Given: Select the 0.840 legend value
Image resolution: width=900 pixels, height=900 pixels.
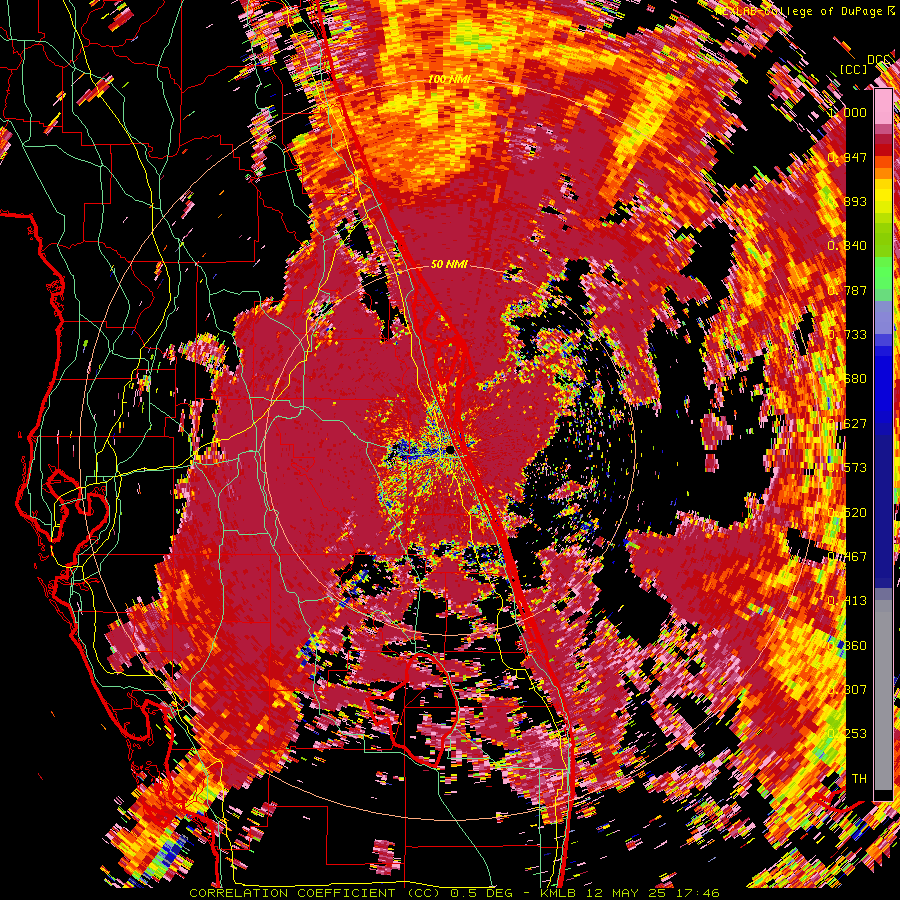Looking at the screenshot, I should click(847, 246).
